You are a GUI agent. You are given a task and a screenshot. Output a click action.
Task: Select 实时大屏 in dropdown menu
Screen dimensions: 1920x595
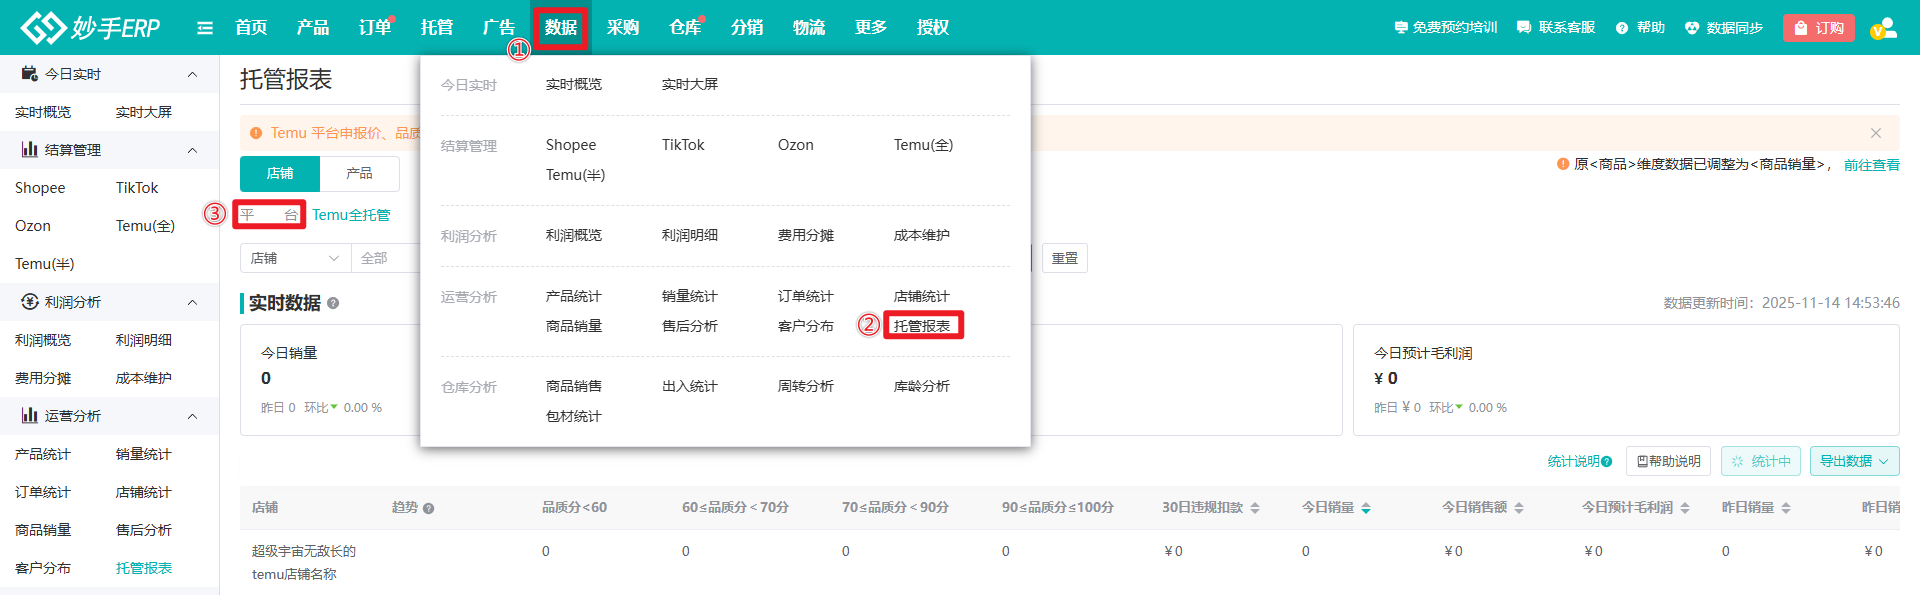pos(690,84)
